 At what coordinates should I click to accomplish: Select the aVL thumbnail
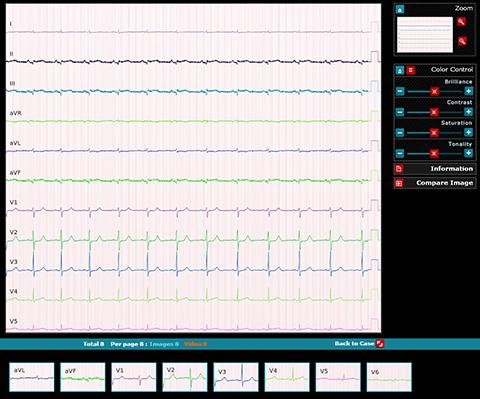click(x=32, y=377)
